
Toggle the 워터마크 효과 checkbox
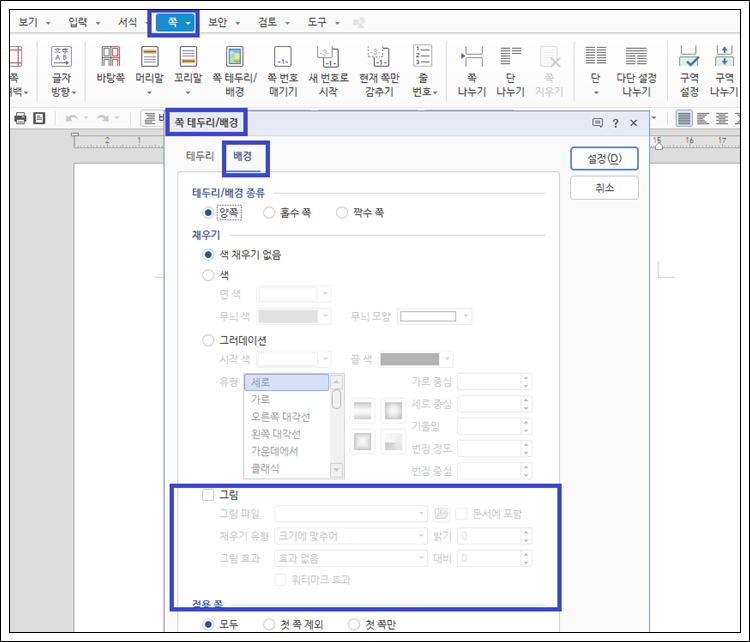pos(280,580)
